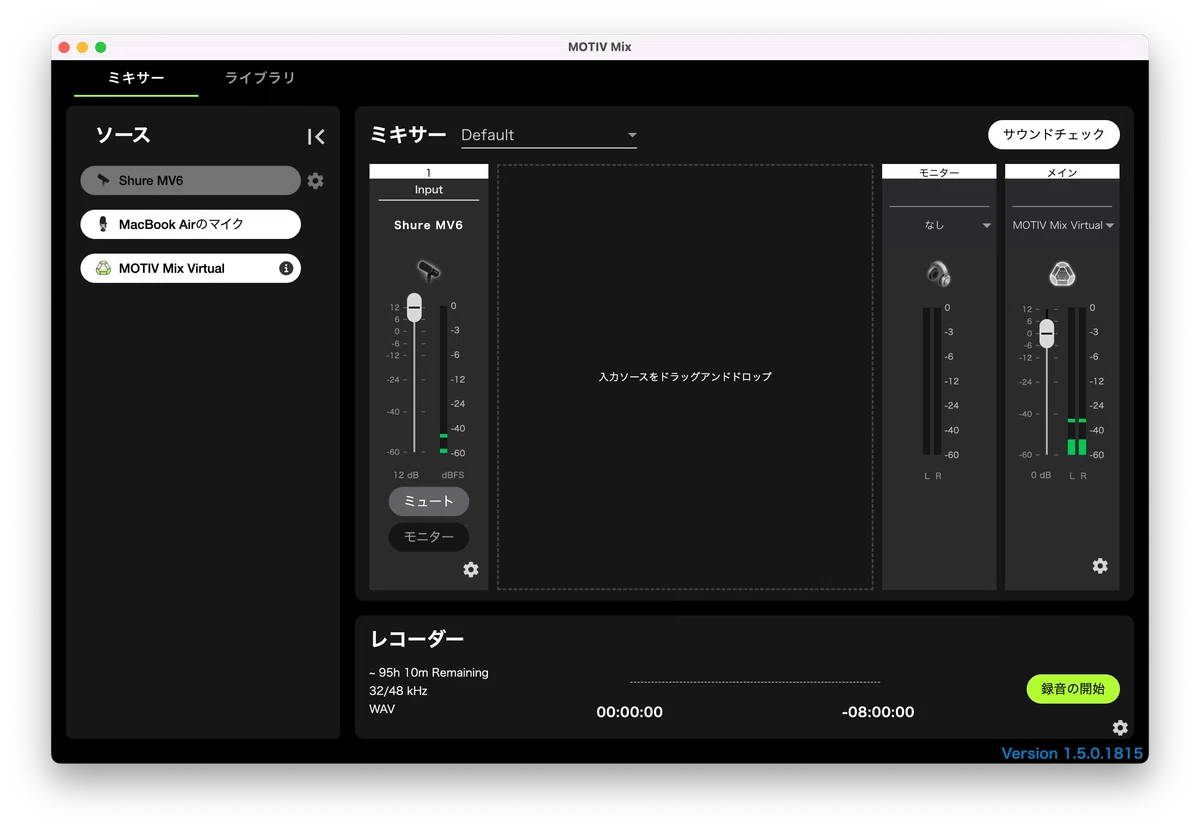Click the 入力ソースをドラッグアンドドロップ drop area
1200x831 pixels.
coord(685,377)
